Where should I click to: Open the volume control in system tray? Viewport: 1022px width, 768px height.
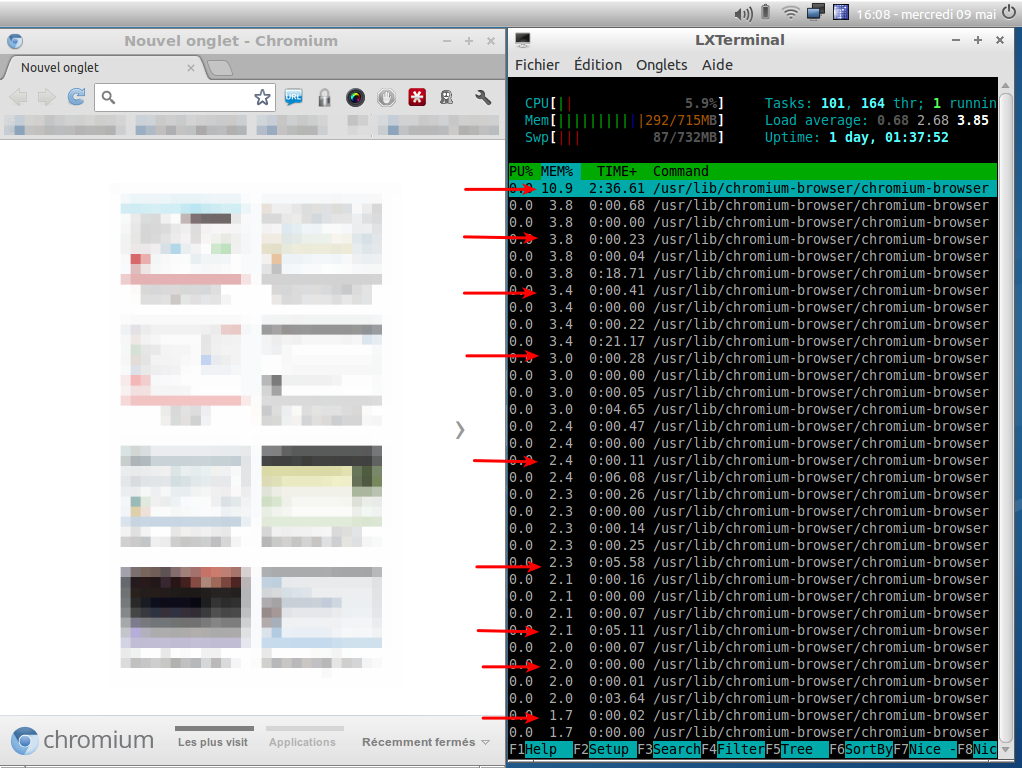tap(743, 13)
